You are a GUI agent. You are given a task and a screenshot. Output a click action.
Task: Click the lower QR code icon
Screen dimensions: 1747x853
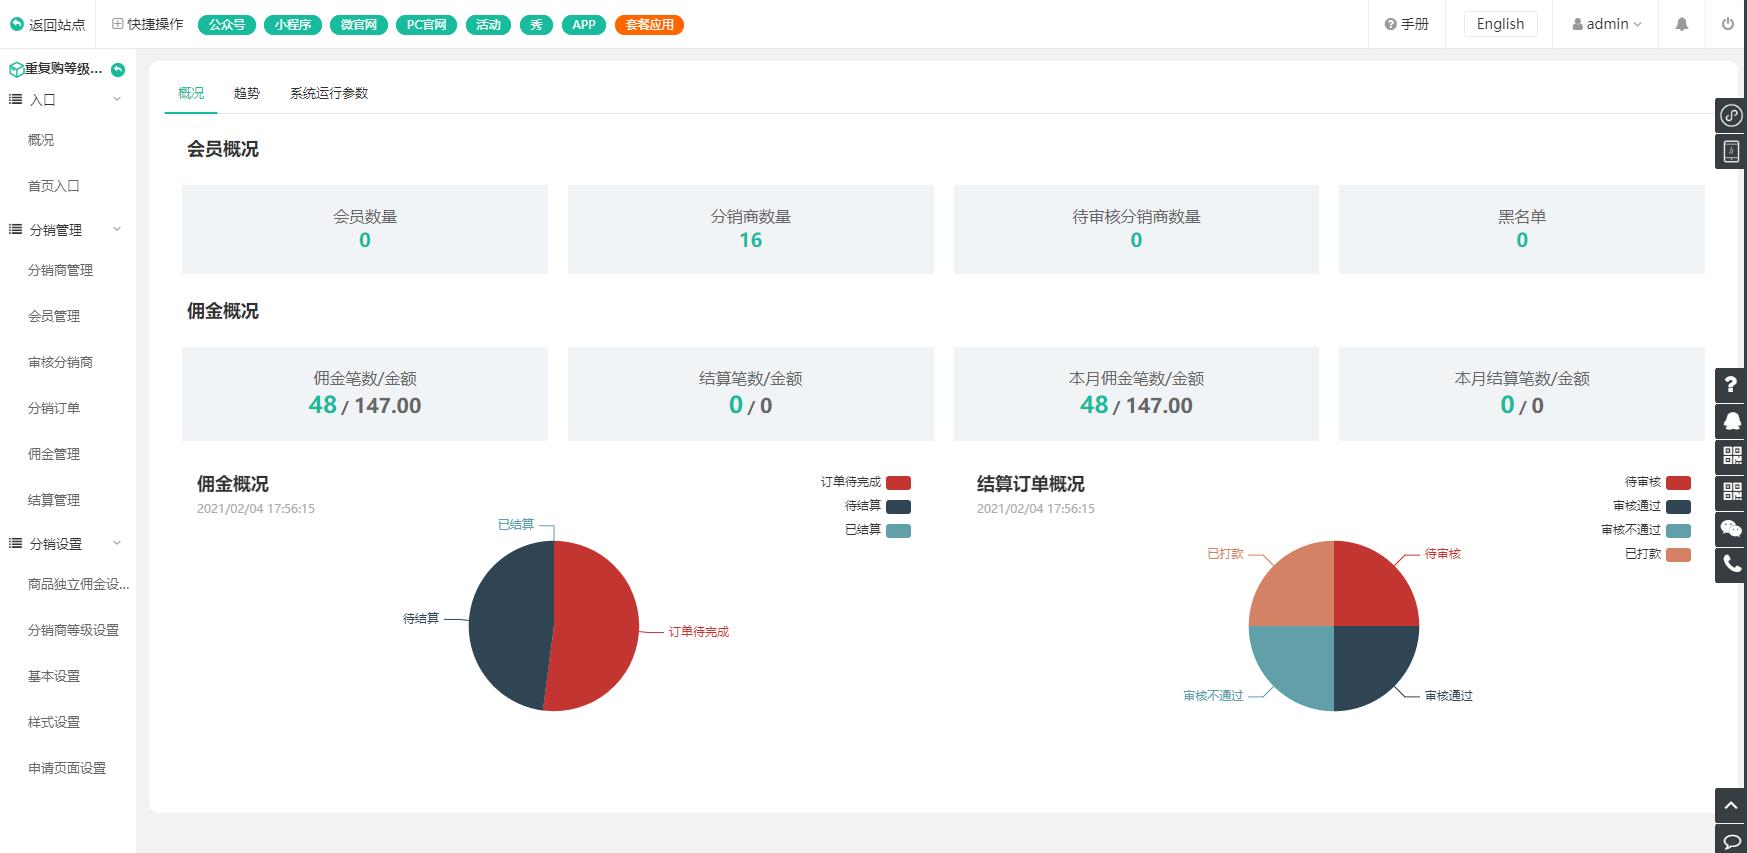pos(1731,493)
